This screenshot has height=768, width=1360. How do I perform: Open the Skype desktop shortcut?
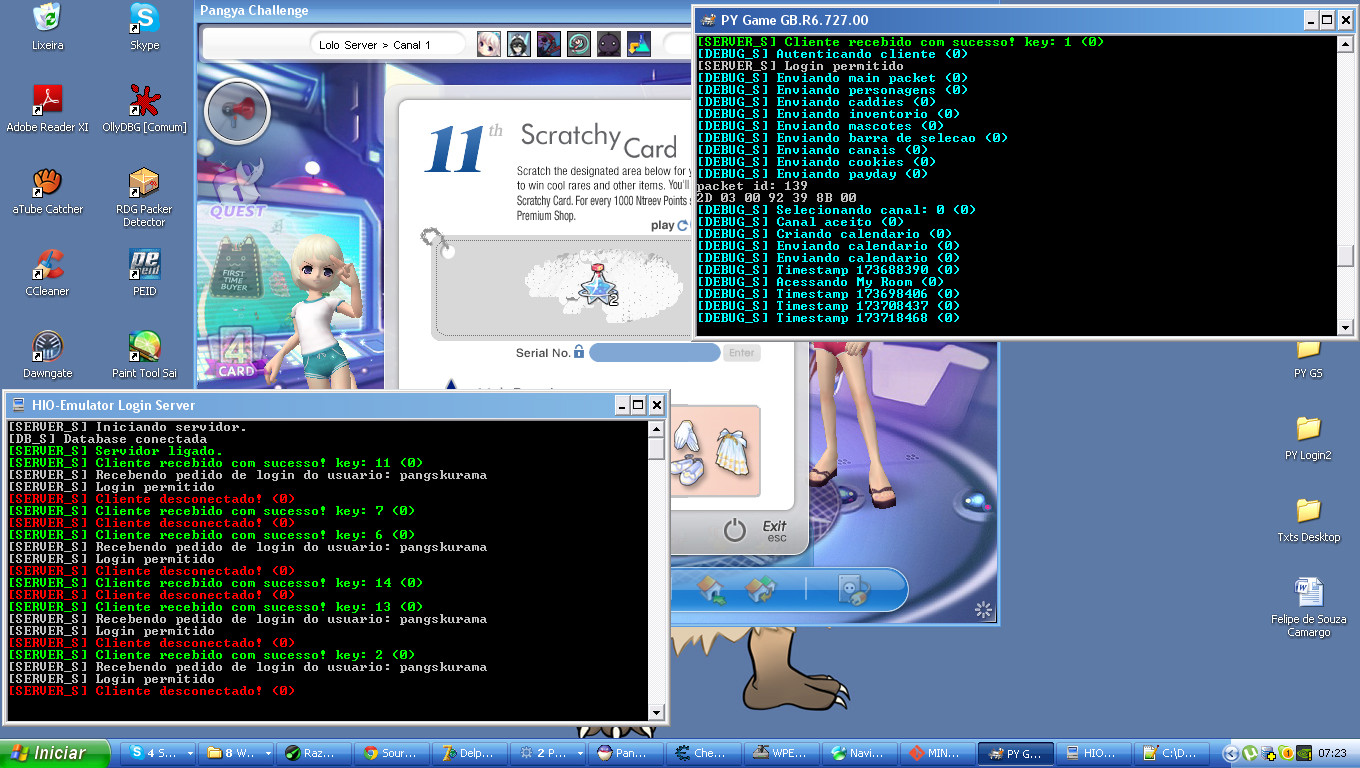(145, 26)
